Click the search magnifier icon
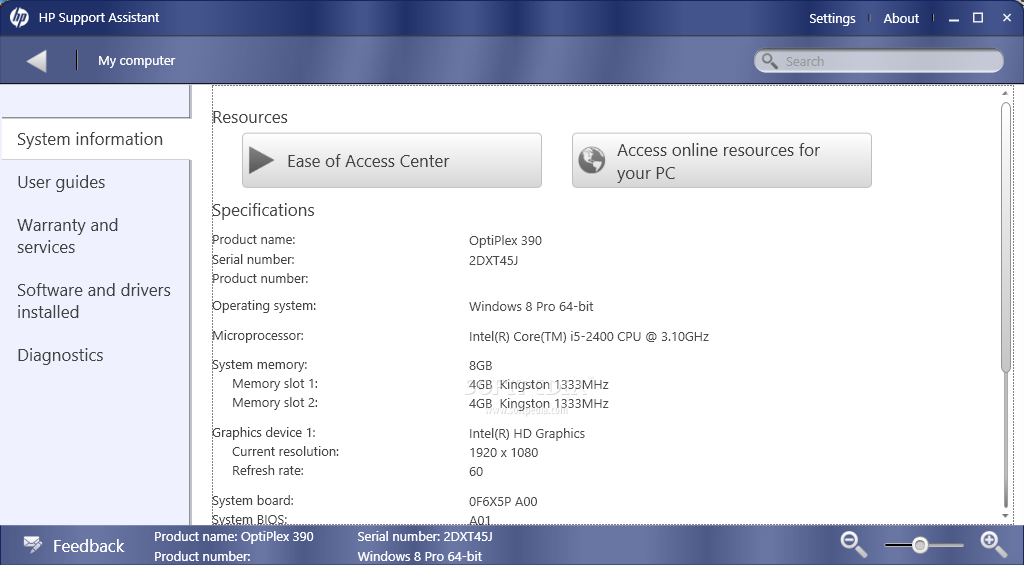The image size is (1024, 565). [x=770, y=61]
